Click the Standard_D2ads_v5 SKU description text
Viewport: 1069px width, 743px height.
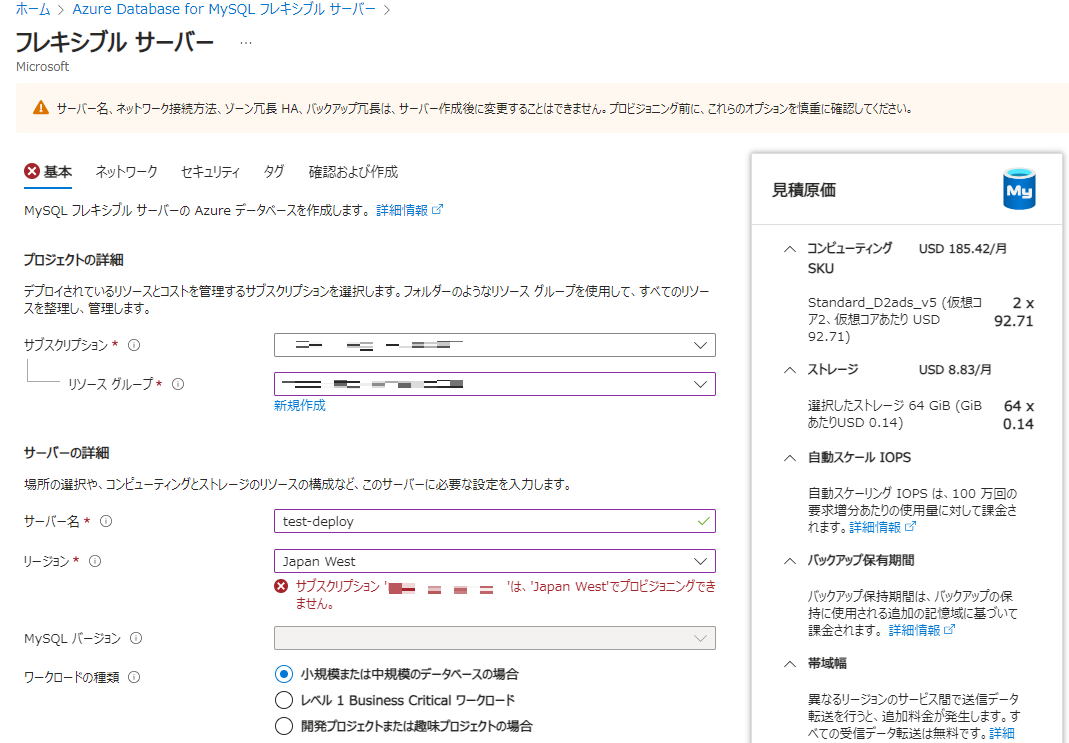(x=894, y=320)
